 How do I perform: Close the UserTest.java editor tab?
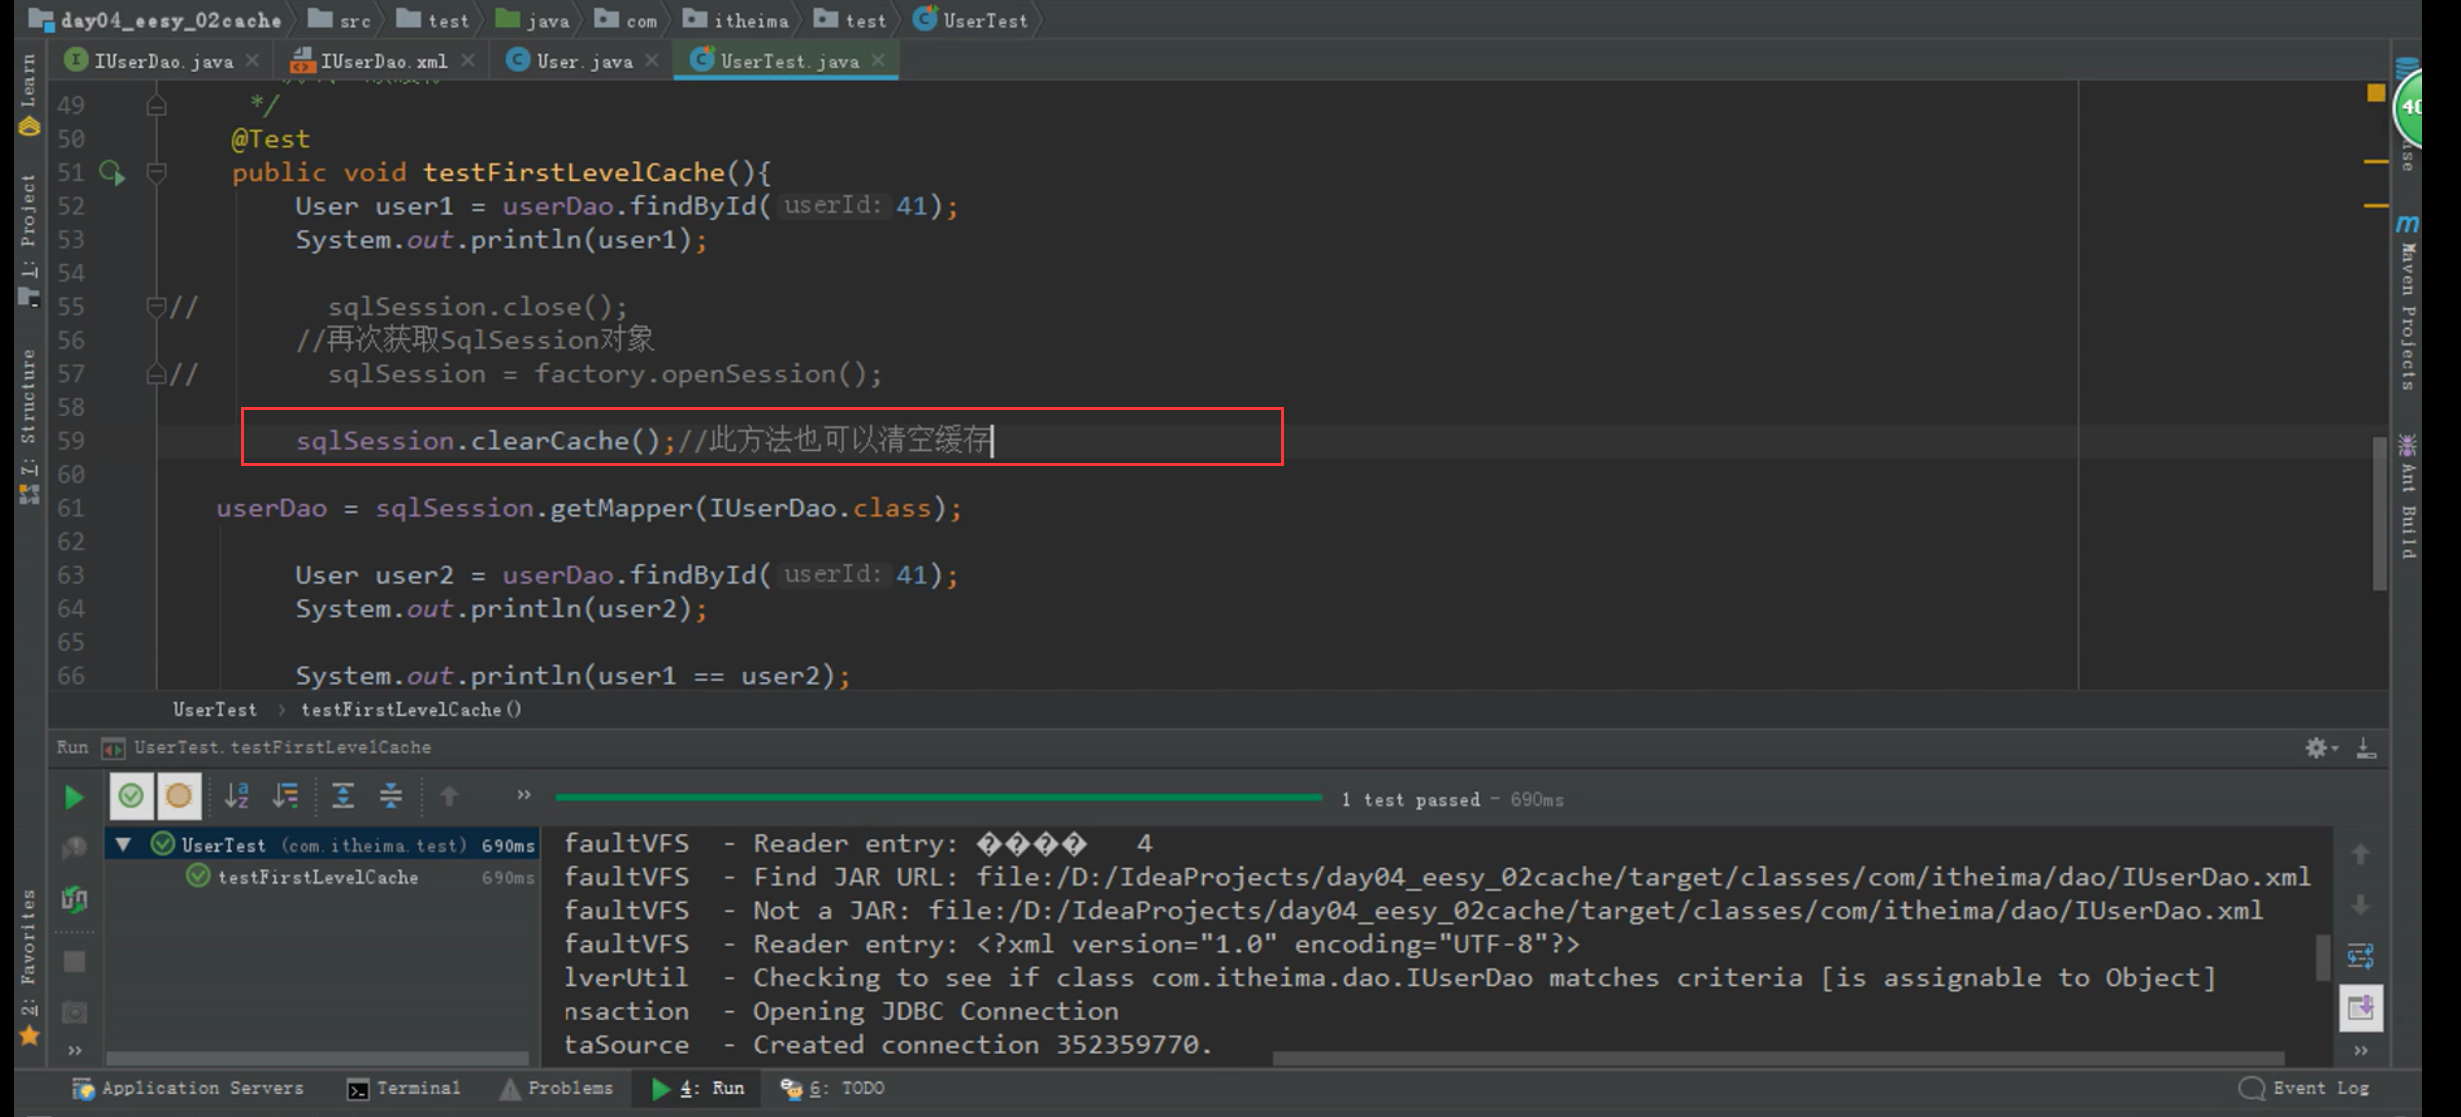(x=879, y=61)
